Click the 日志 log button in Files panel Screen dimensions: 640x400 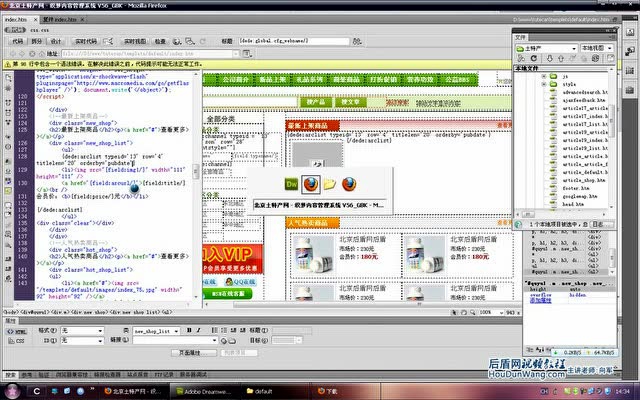pyautogui.click(x=602, y=224)
